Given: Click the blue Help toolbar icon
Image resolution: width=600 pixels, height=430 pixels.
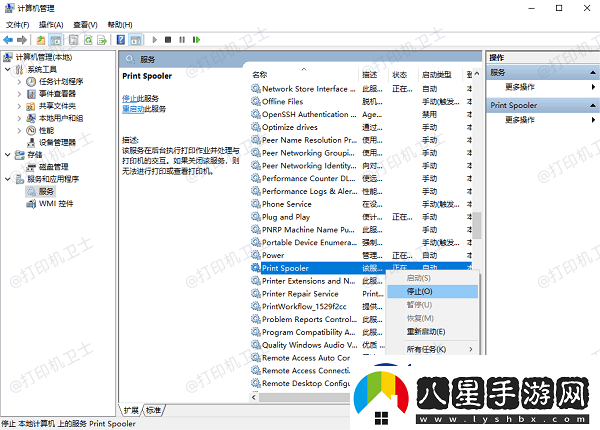Looking at the screenshot, I should point(121,40).
